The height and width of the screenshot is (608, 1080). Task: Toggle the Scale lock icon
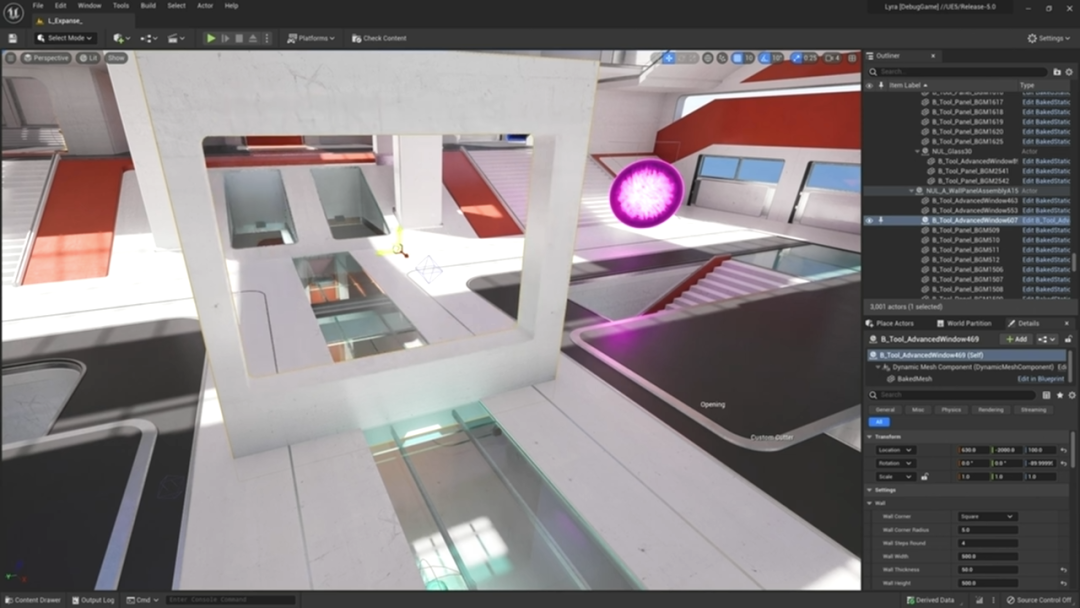(924, 477)
